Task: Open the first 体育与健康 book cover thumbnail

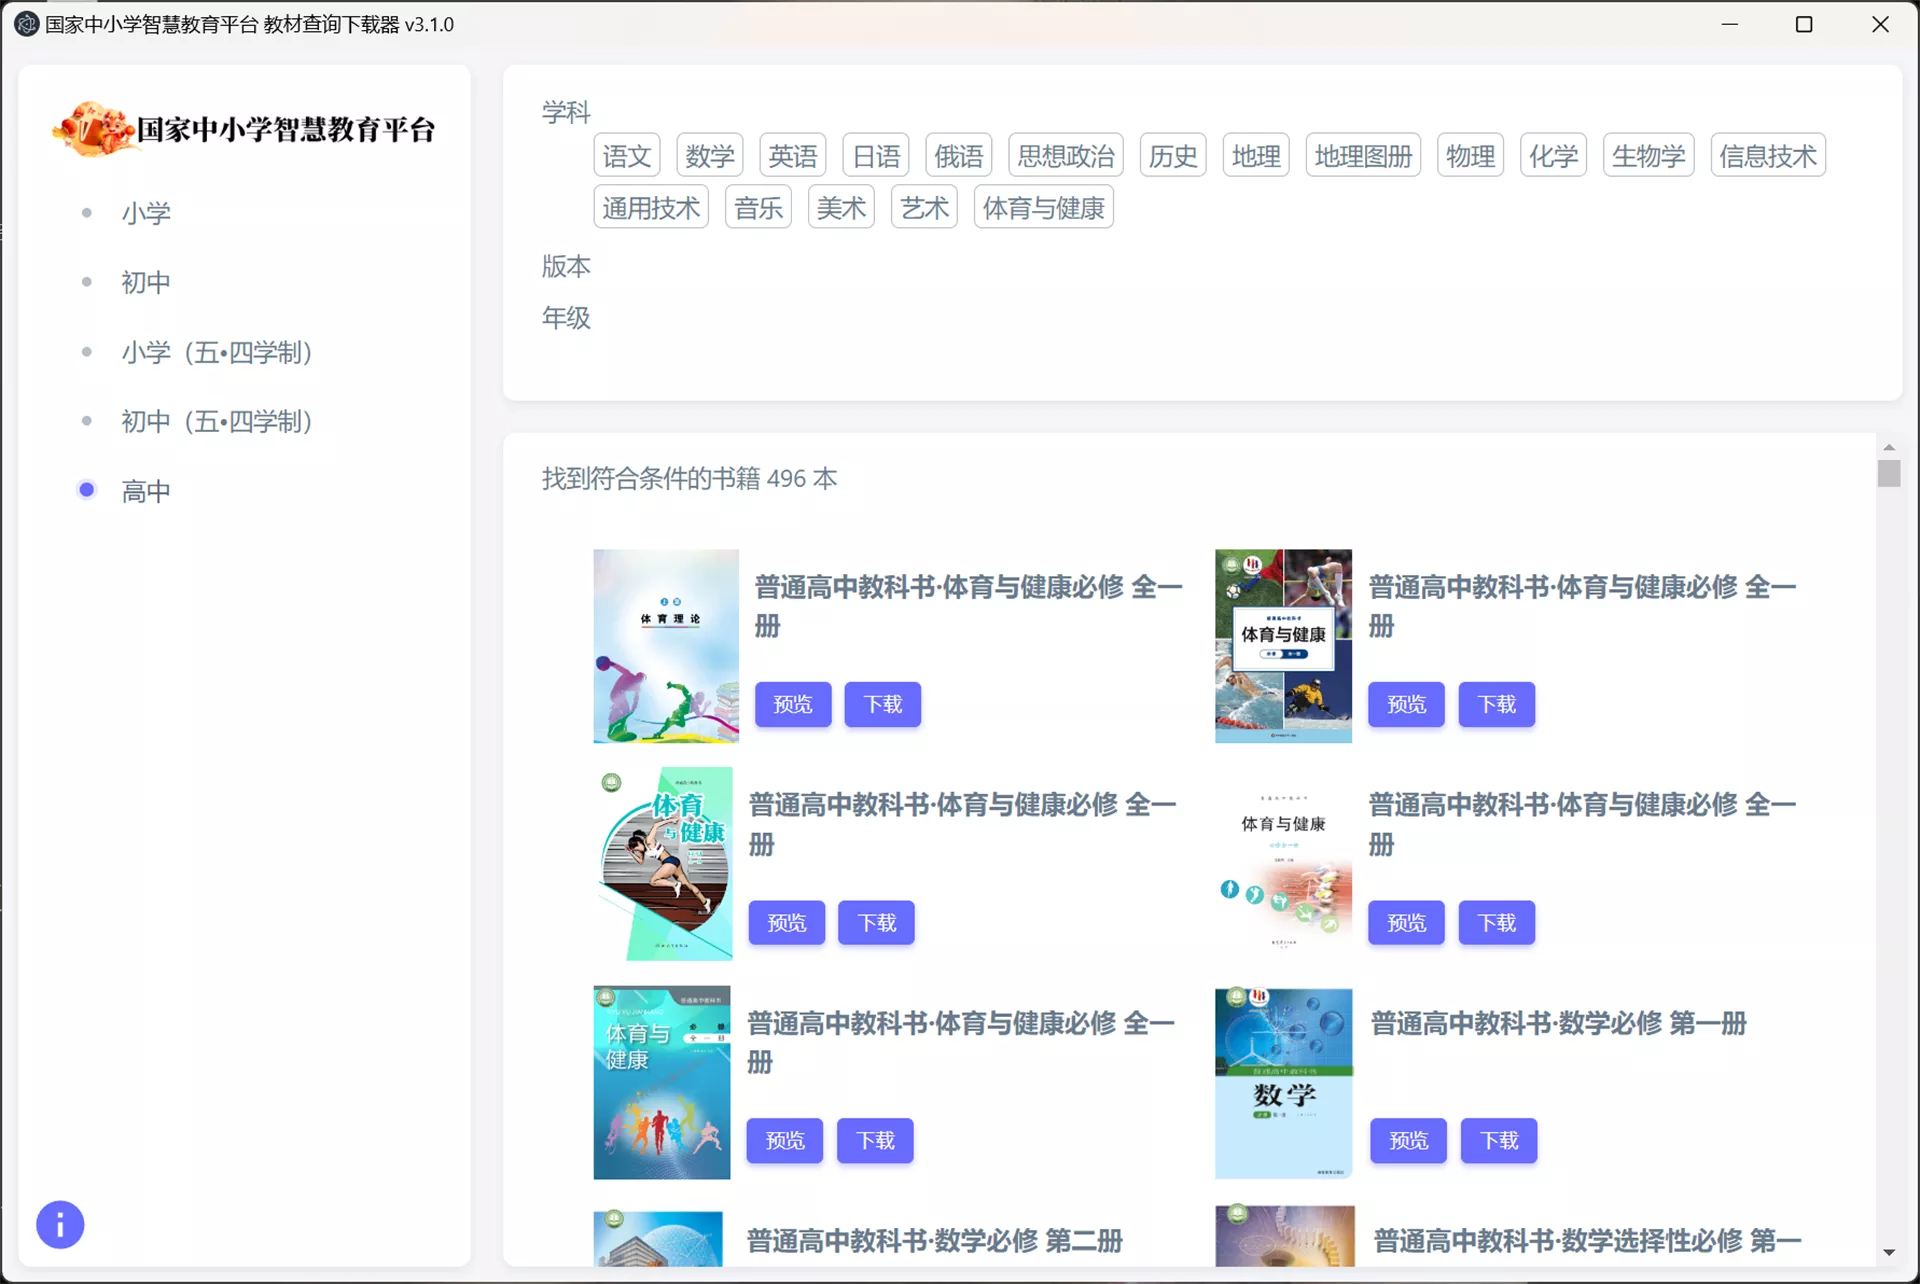Action: click(665, 646)
